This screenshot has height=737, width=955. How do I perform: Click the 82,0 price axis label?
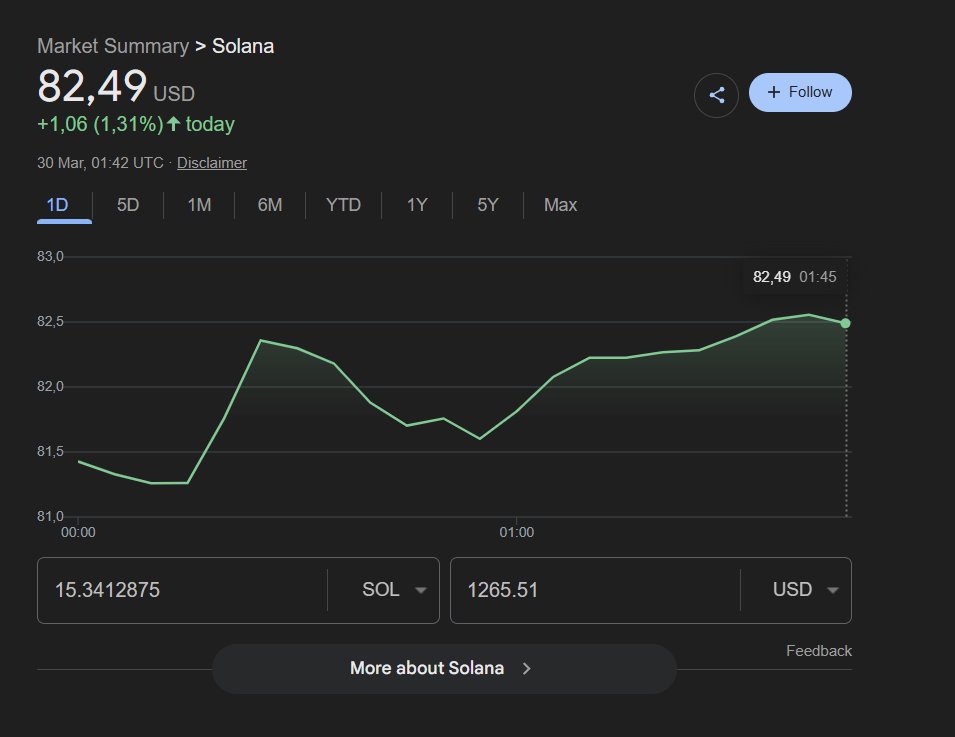(x=50, y=387)
